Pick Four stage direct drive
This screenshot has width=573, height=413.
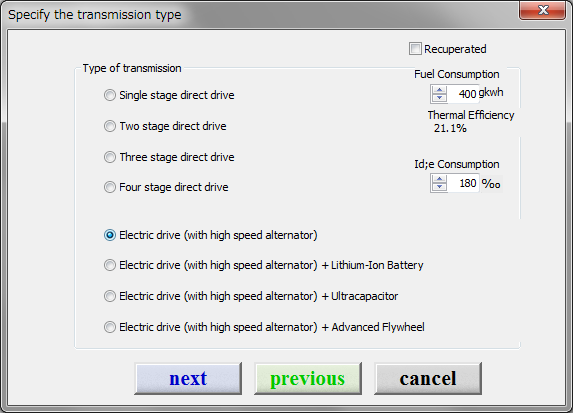pos(110,187)
